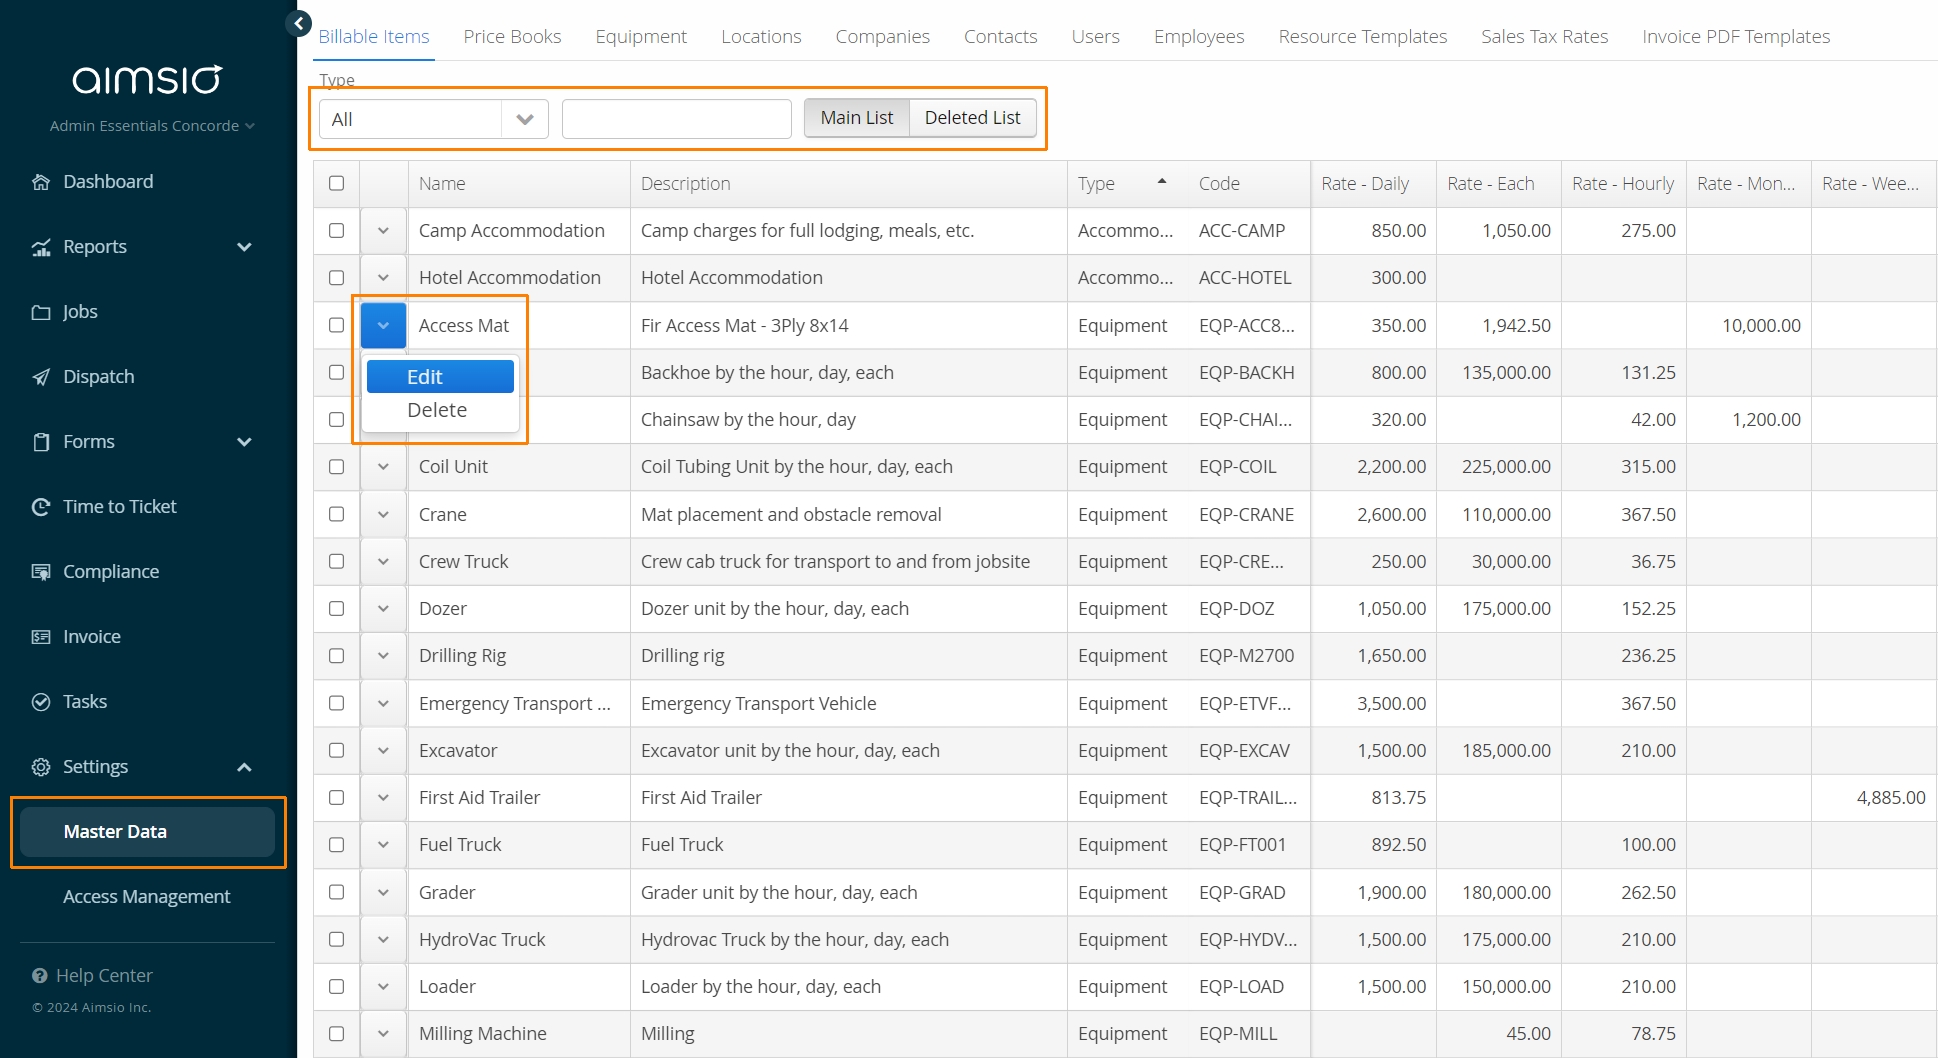
Task: Toggle the select-all checkbox in the header
Action: [337, 183]
